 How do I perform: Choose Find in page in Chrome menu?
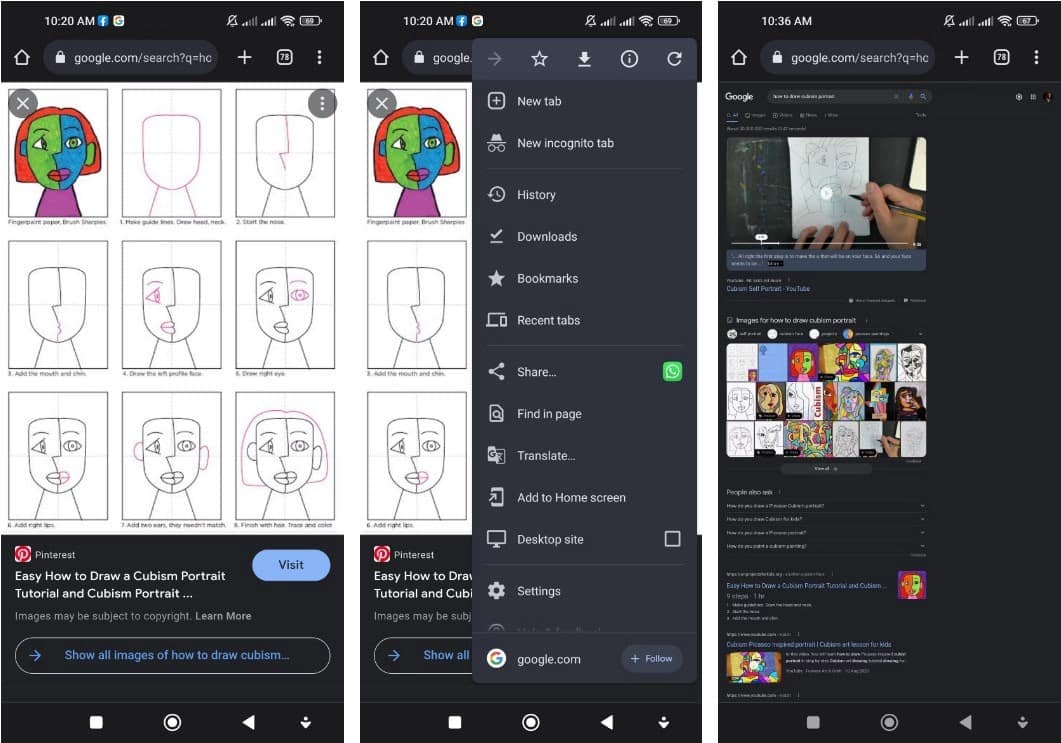[585, 413]
